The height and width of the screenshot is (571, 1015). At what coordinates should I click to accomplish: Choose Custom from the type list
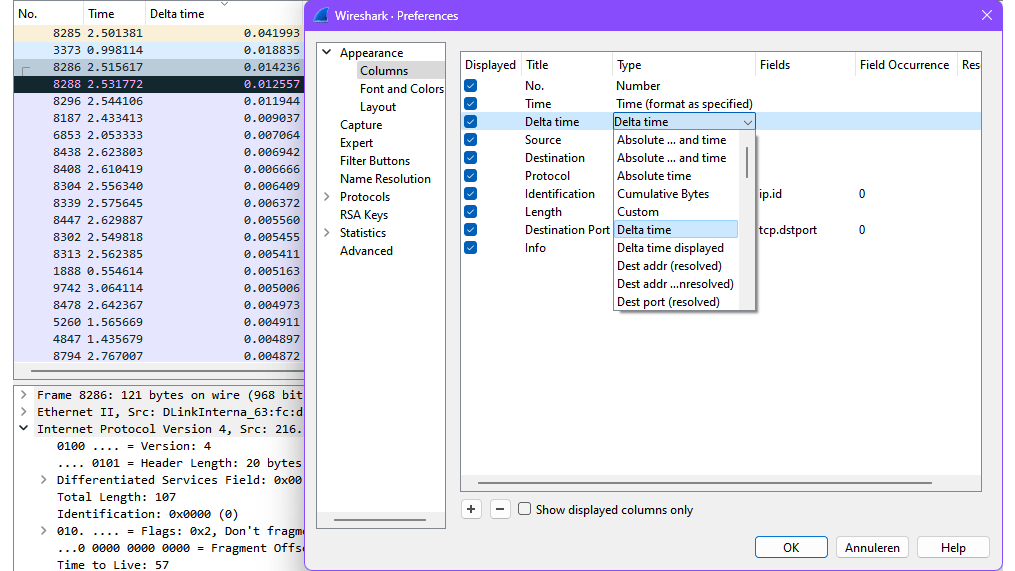[638, 212]
